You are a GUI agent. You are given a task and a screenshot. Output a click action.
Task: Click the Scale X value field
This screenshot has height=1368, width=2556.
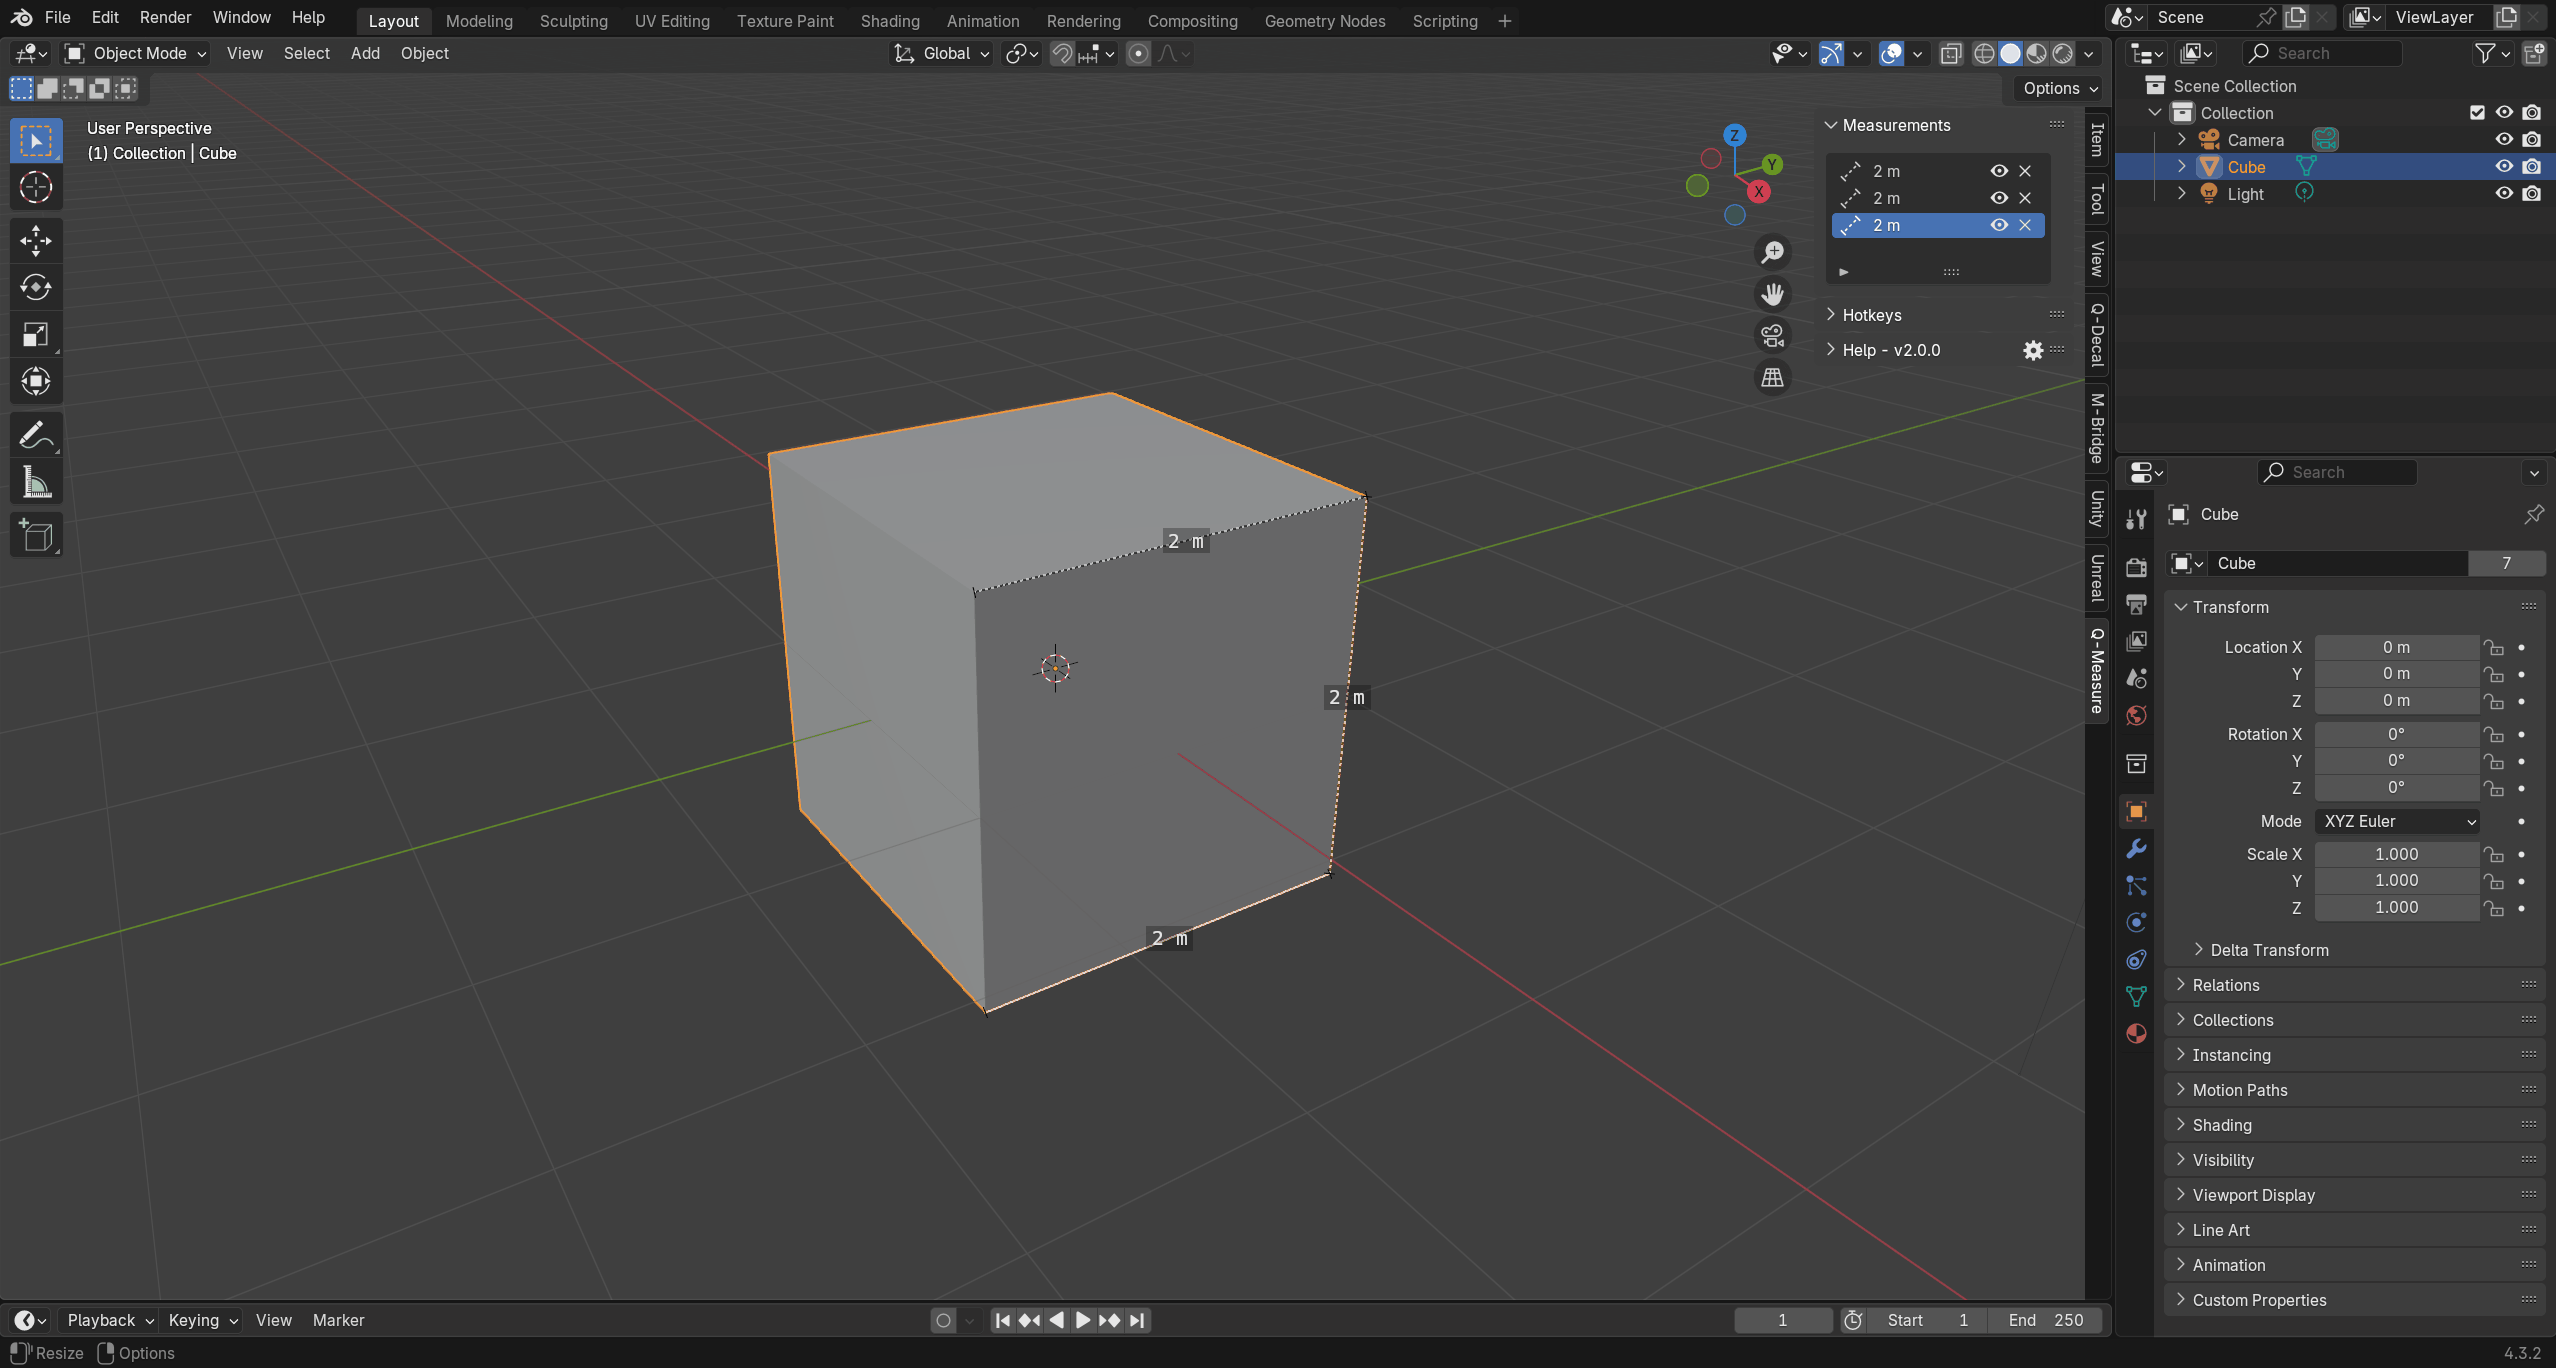point(2396,854)
